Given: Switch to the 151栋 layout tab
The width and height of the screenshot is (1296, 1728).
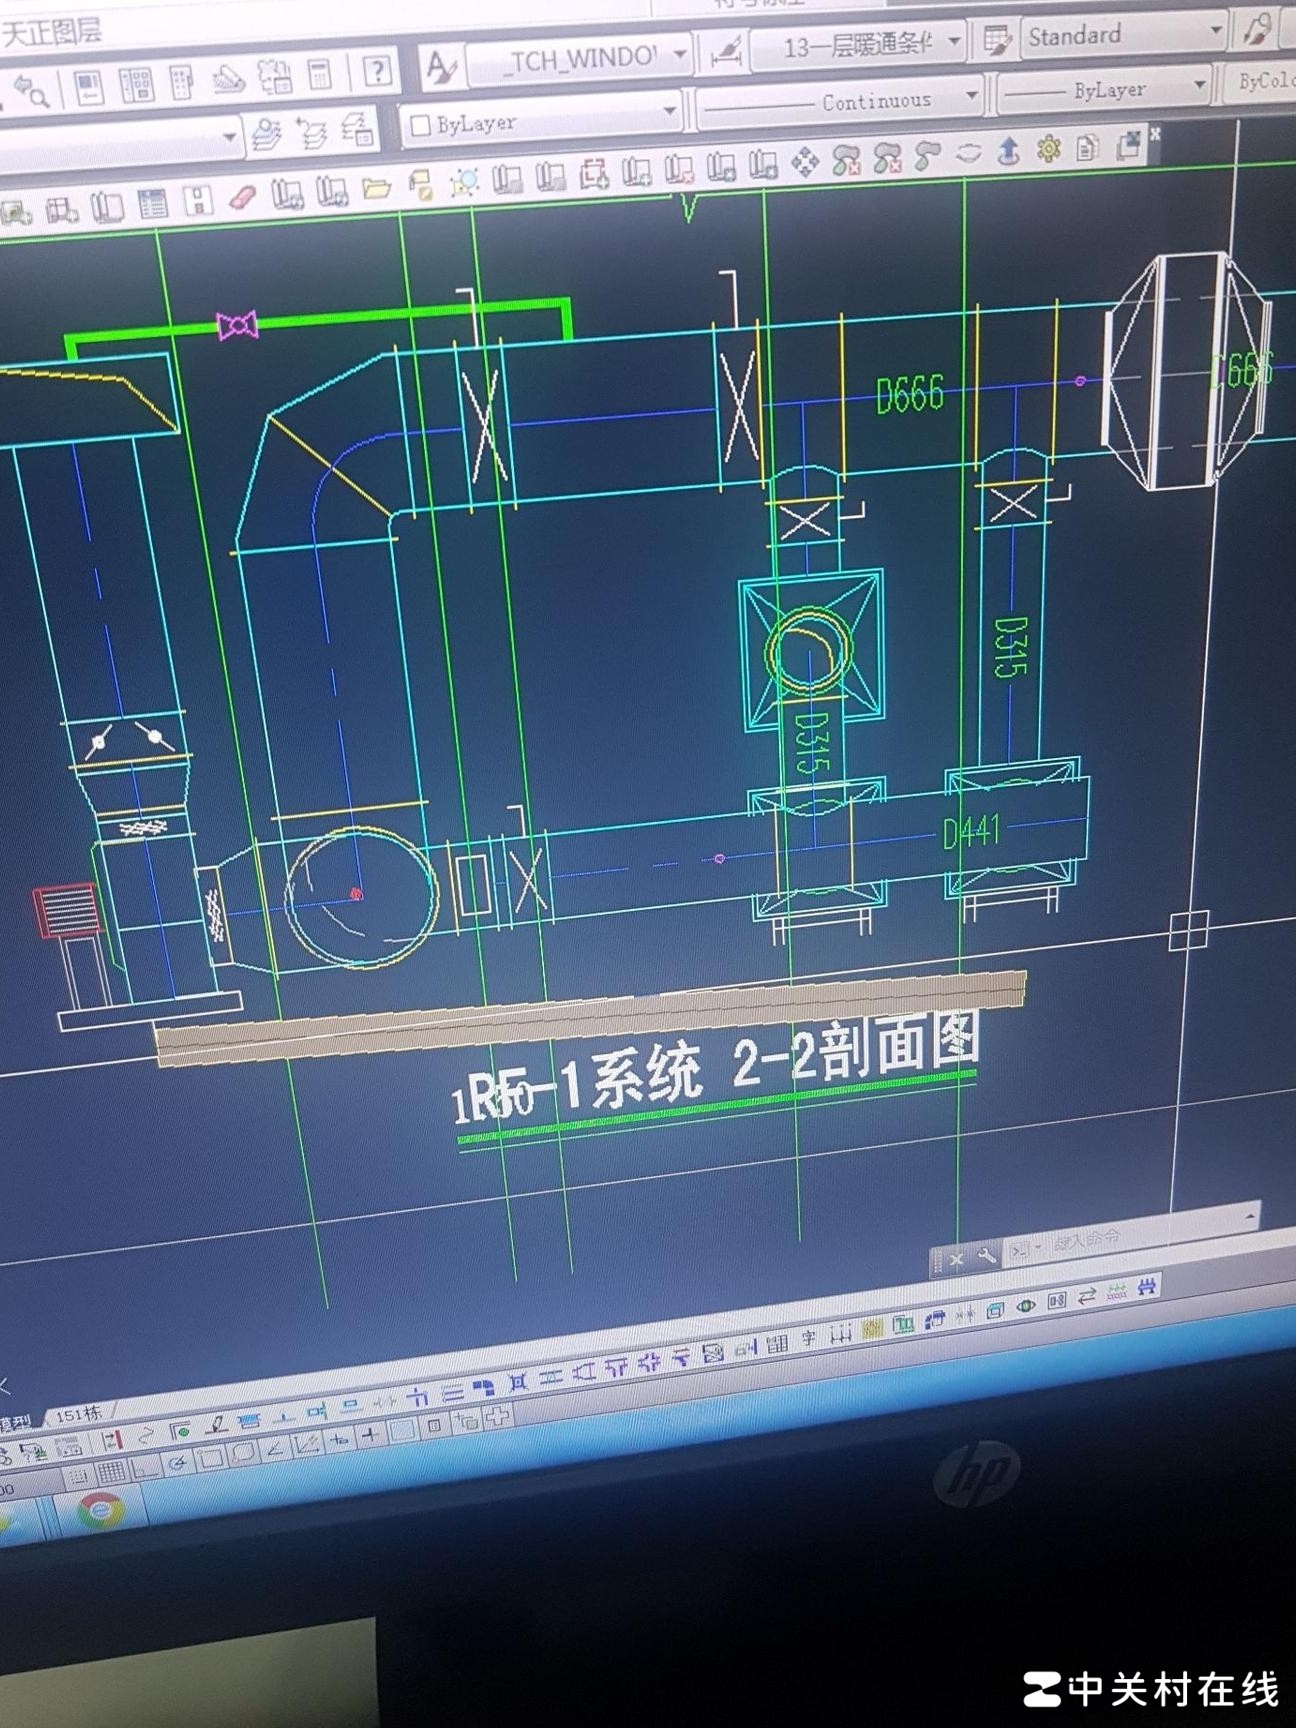Looking at the screenshot, I should tap(78, 1414).
